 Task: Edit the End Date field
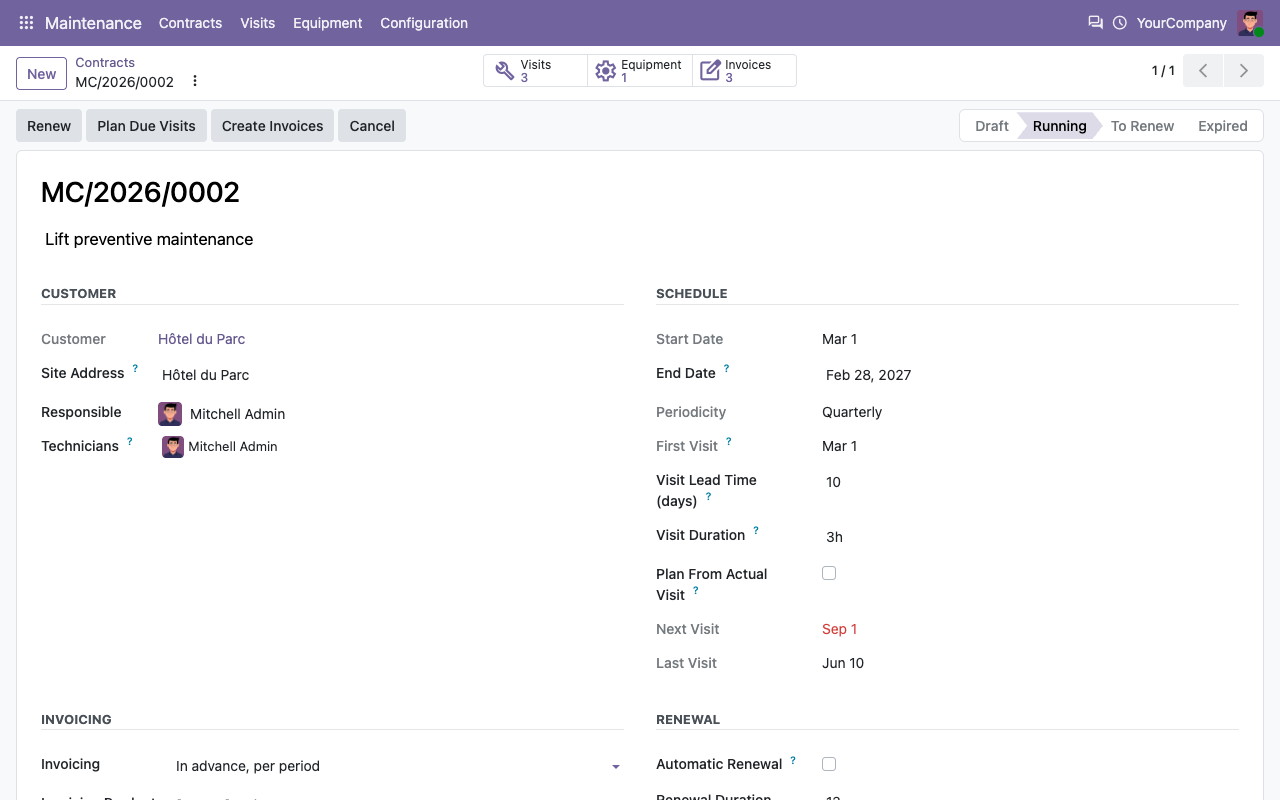point(1030,375)
